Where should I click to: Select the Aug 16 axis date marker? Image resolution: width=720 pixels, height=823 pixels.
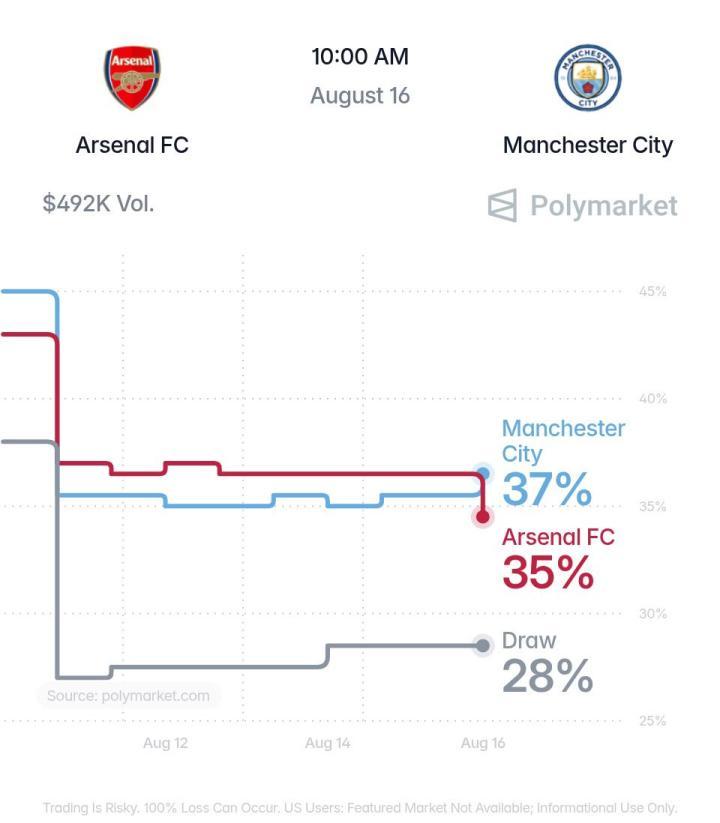(x=483, y=743)
